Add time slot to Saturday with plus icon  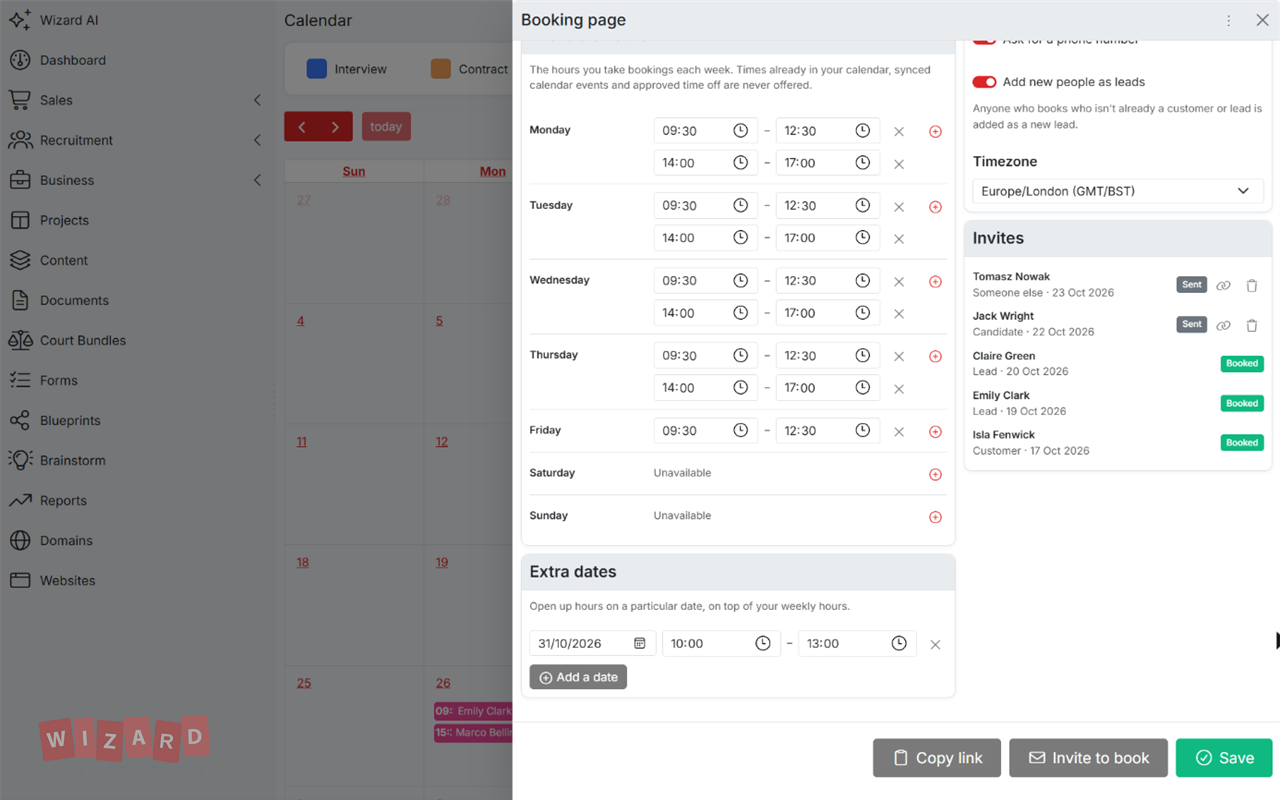pos(935,474)
